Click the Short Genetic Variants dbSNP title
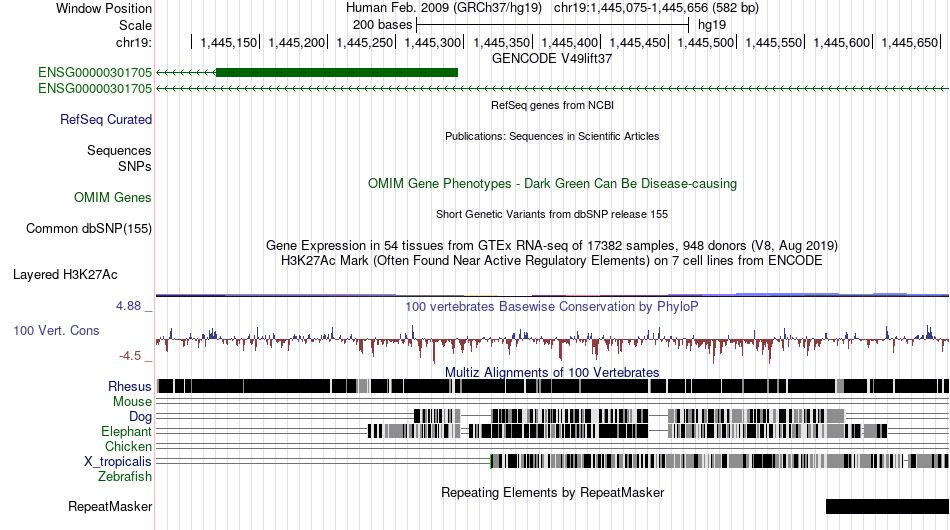The width and height of the screenshot is (950, 530). click(x=552, y=214)
